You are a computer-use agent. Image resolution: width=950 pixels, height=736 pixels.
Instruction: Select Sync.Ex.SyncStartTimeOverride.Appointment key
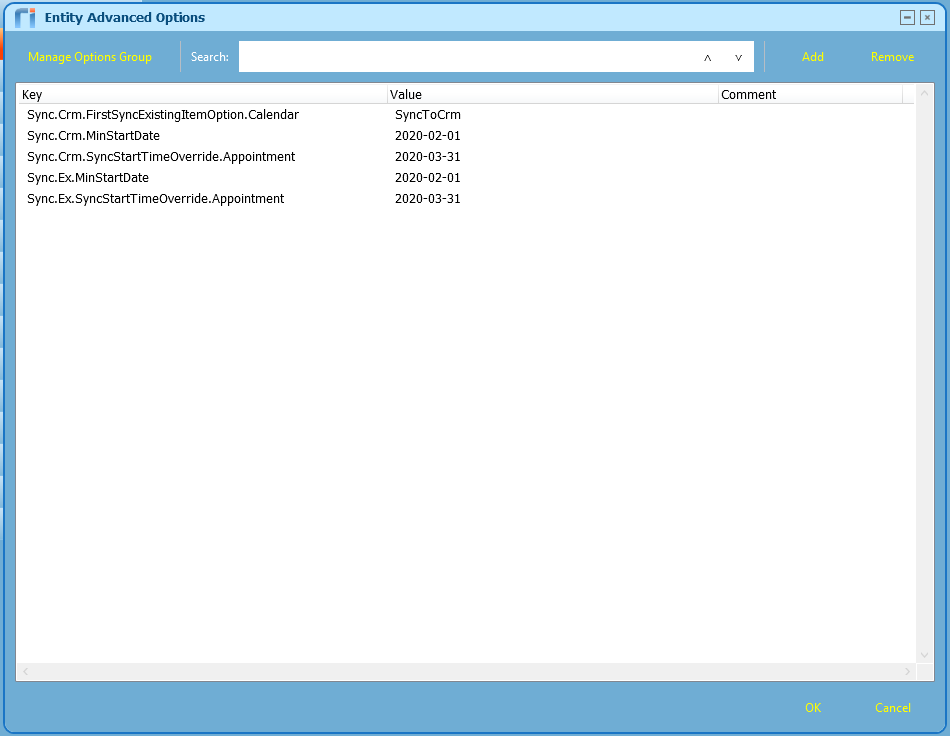point(156,199)
